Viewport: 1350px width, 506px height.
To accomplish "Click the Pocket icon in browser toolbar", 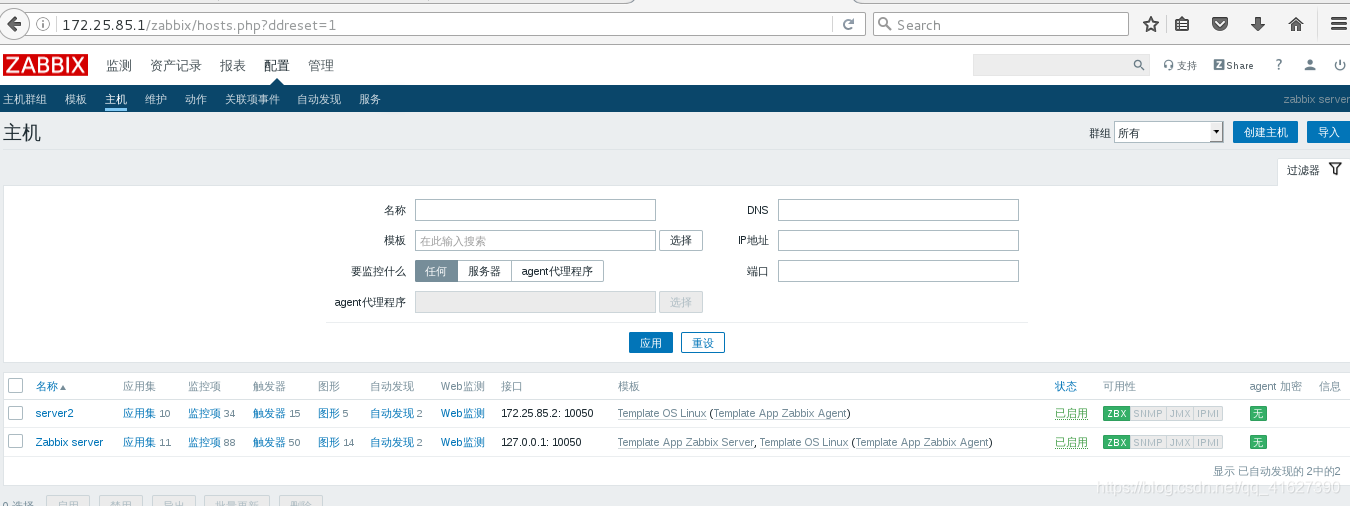I will click(x=1220, y=24).
